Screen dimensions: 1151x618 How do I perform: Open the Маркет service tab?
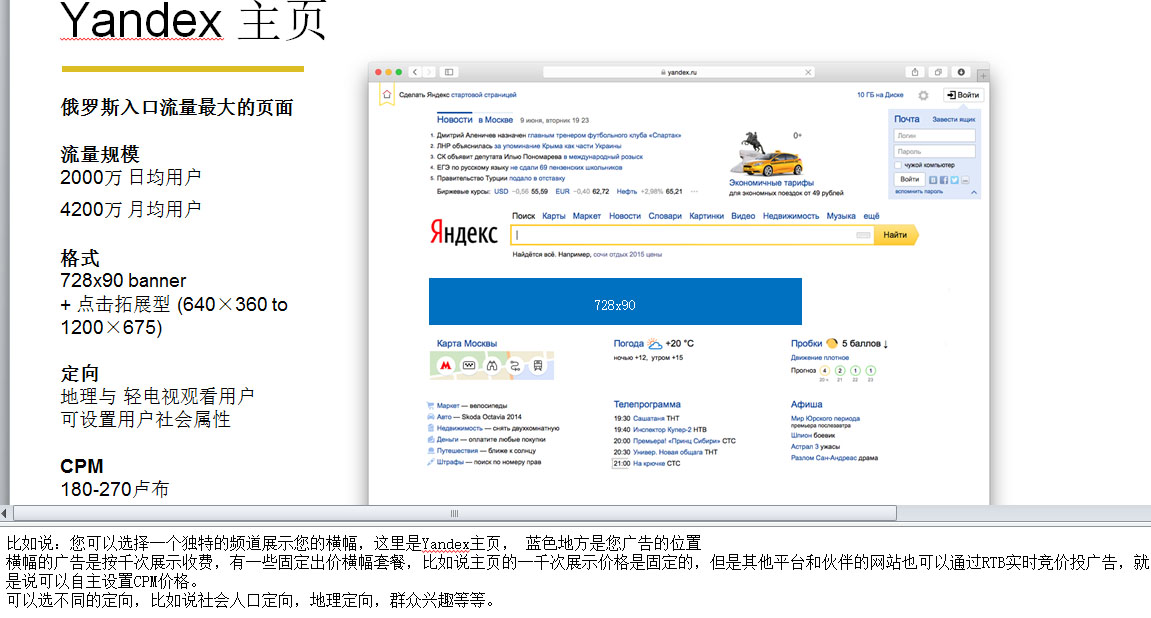[587, 216]
